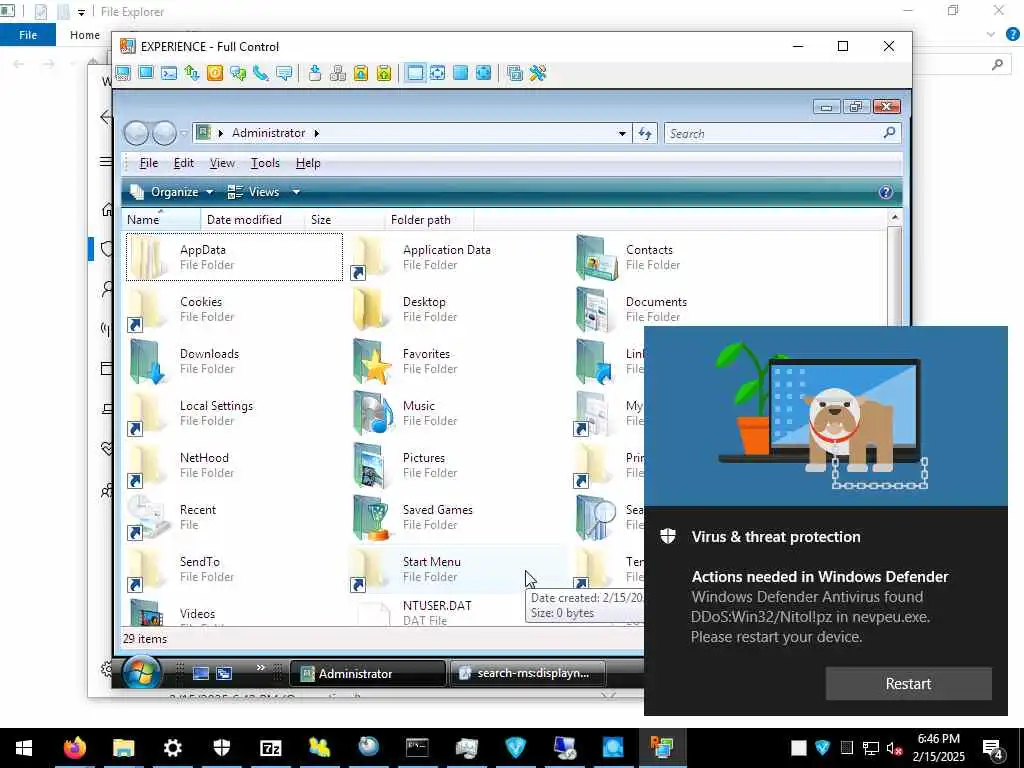Switch to search-ms:displayn... remote taskbar task
Viewport: 1024px width, 768px height.
click(527, 673)
